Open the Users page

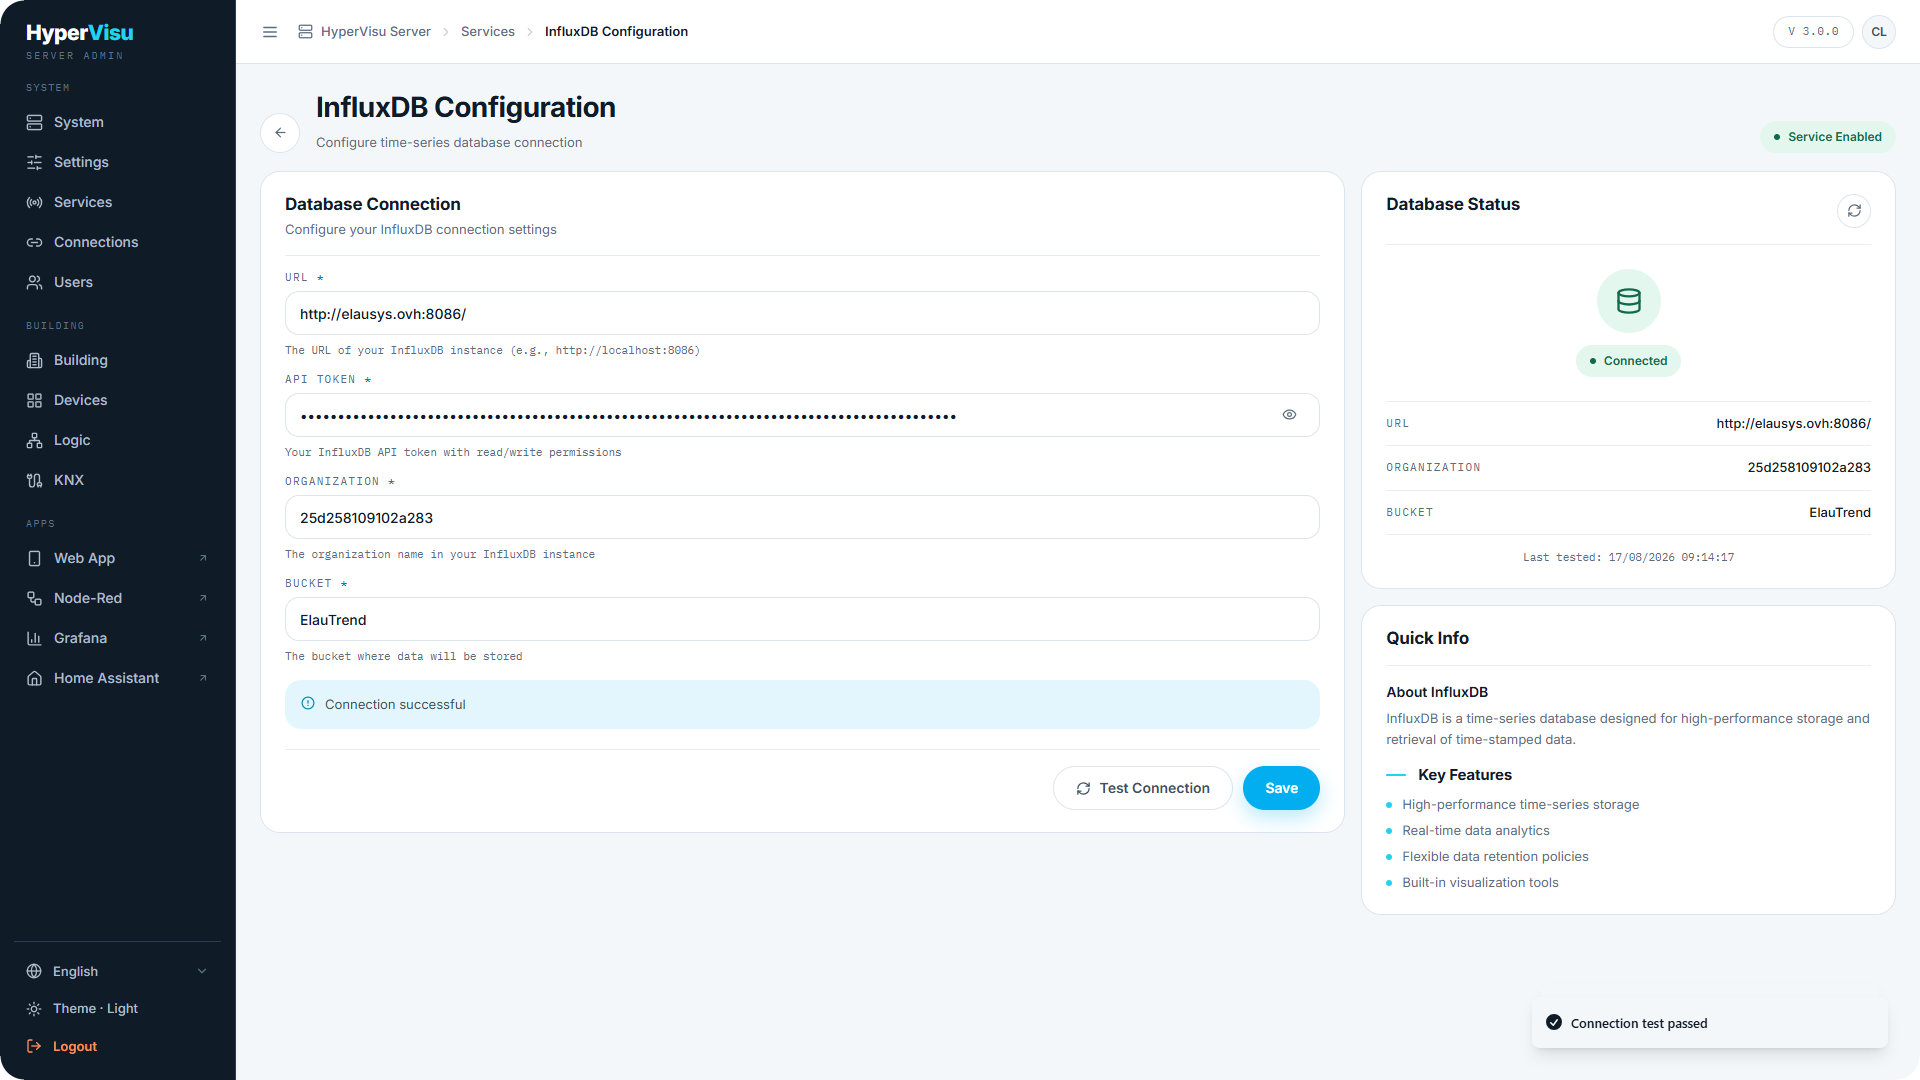[x=117, y=282]
